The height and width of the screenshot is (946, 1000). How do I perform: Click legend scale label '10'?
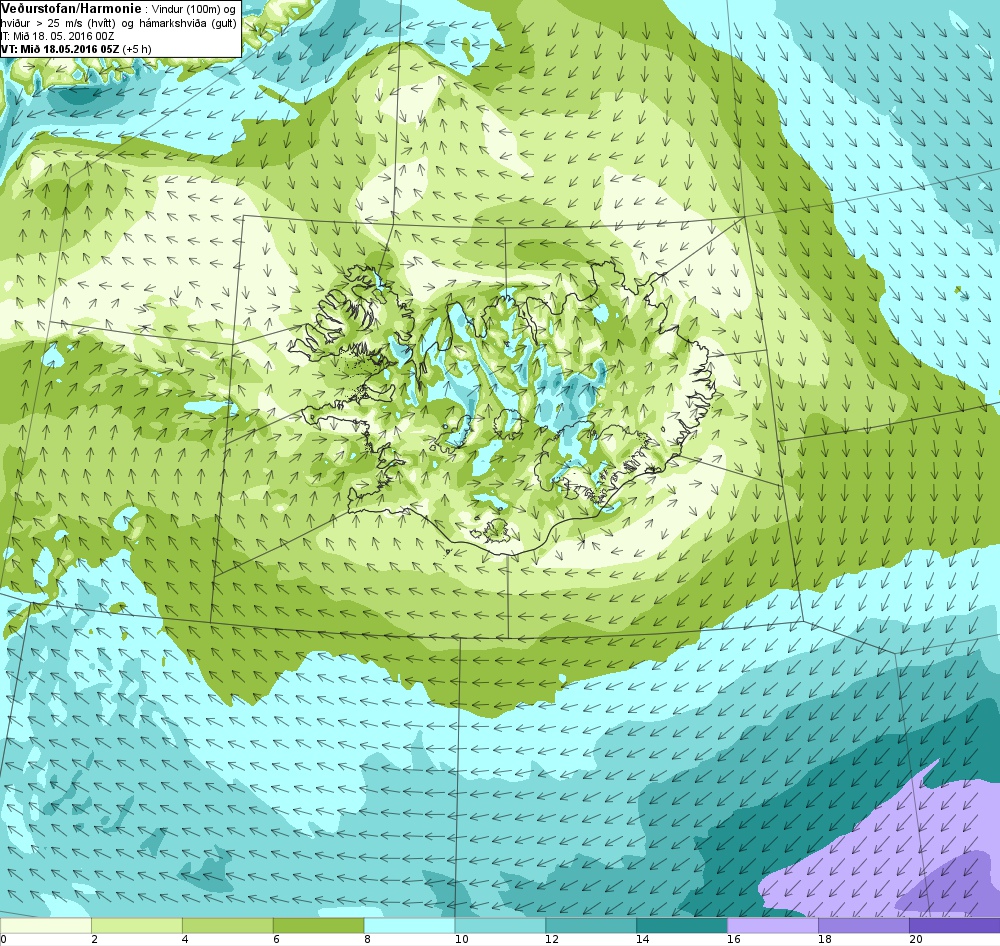[x=462, y=939]
